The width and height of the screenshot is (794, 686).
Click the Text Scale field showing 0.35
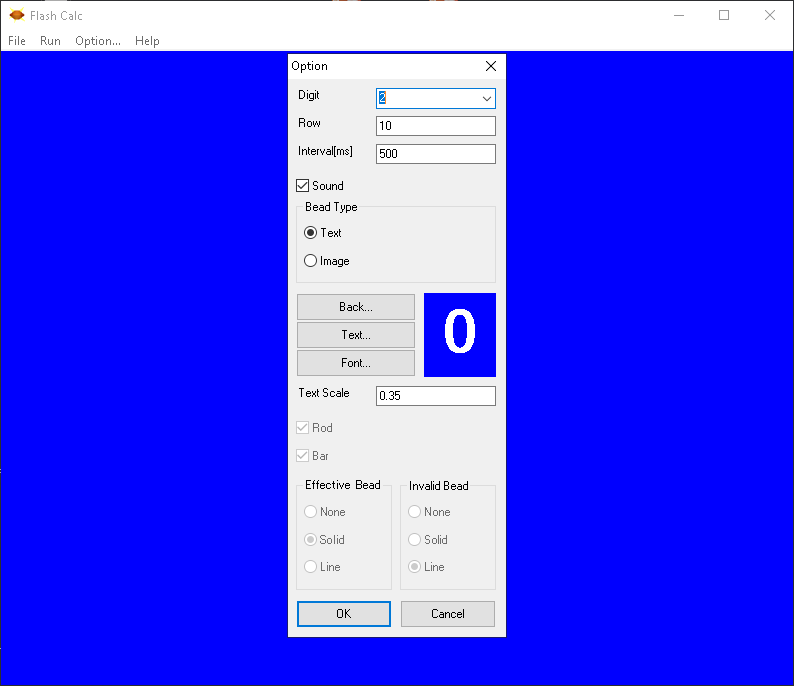click(435, 396)
